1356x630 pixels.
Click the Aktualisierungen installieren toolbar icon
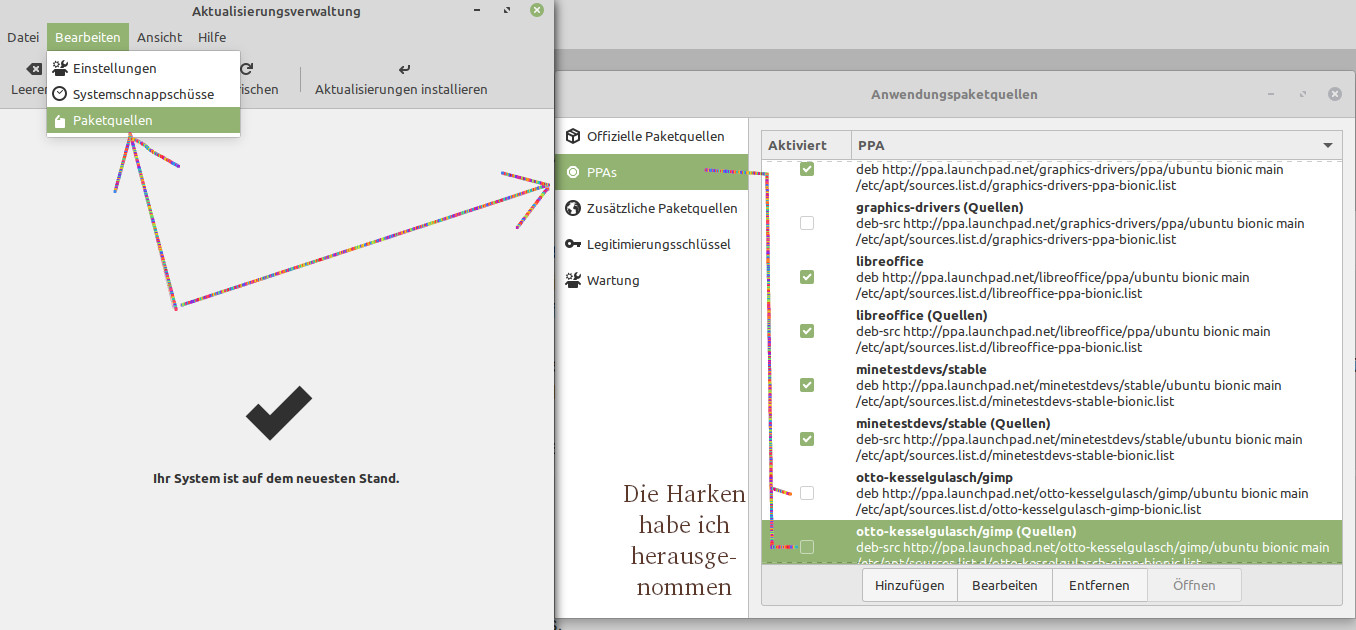[404, 70]
